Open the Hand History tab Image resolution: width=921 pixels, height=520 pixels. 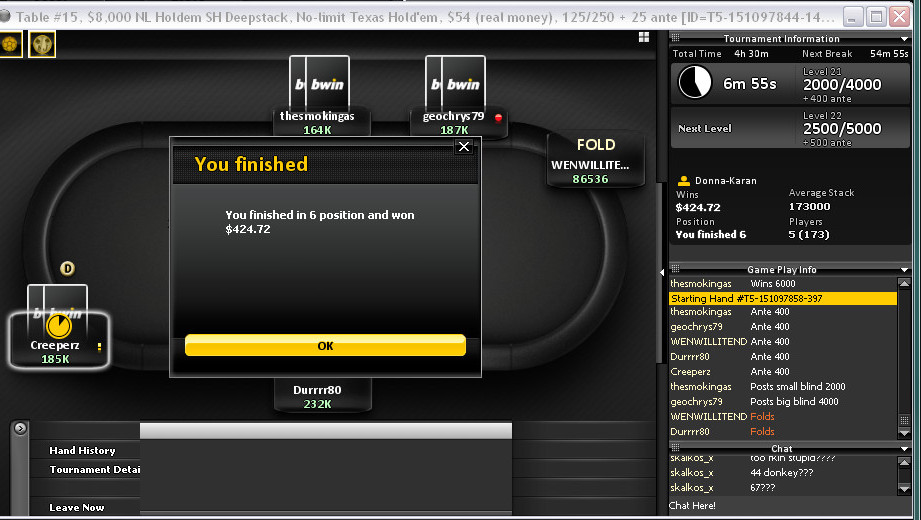[x=82, y=451]
